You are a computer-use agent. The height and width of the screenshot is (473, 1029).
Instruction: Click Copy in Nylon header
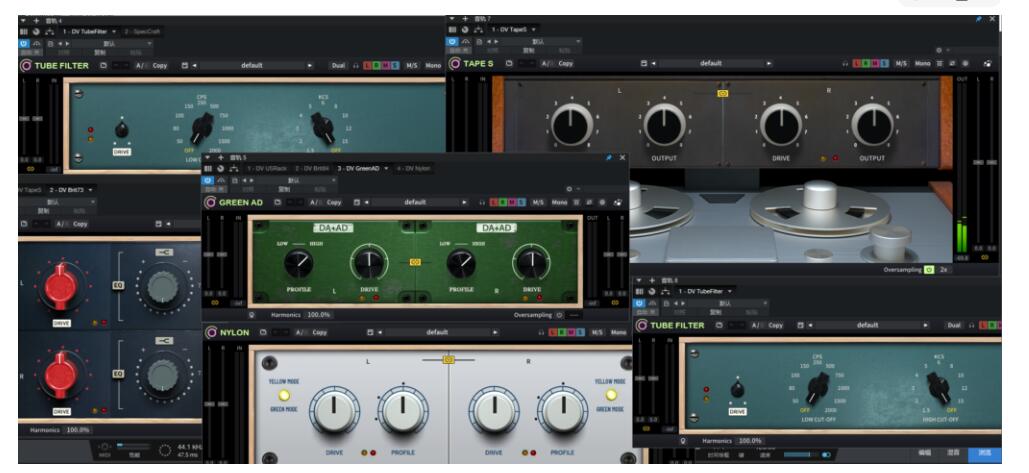click(319, 333)
